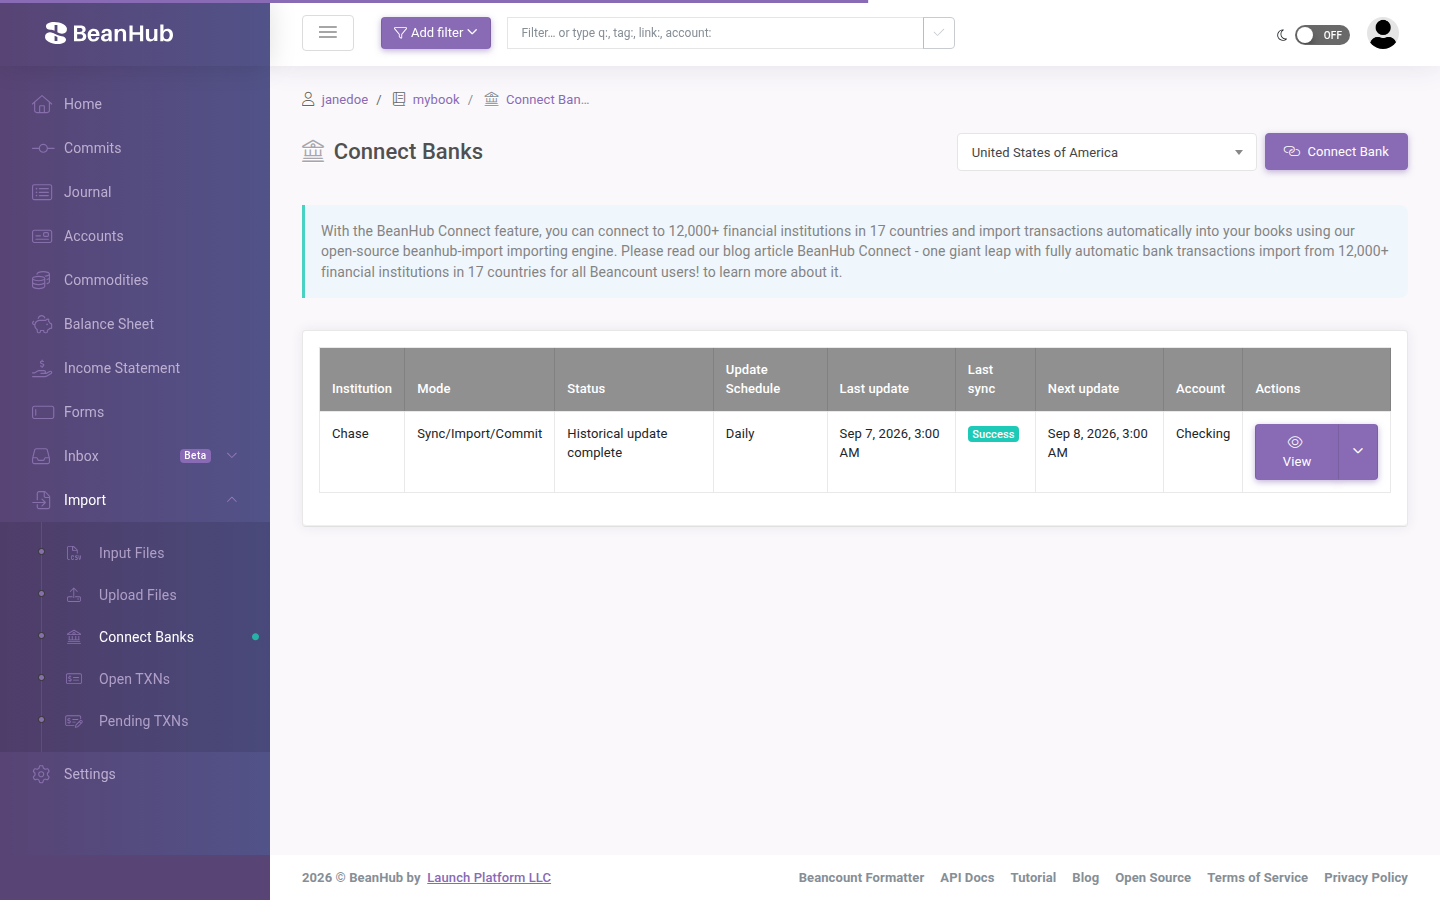This screenshot has width=1440, height=900.
Task: Click the Connect Banks bank icon in sidebar
Action: pyautogui.click(x=74, y=637)
